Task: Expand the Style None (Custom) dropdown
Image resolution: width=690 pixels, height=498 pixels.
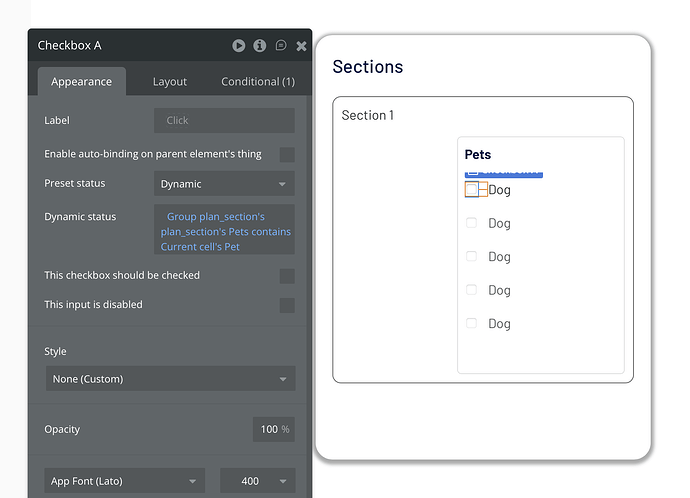Action: point(170,379)
